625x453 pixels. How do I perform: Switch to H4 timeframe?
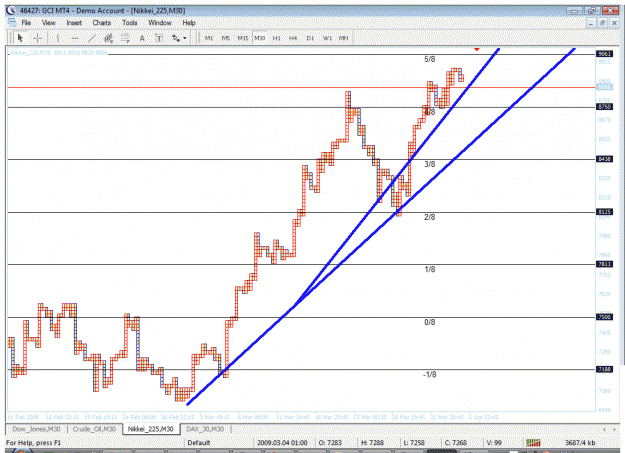point(293,38)
